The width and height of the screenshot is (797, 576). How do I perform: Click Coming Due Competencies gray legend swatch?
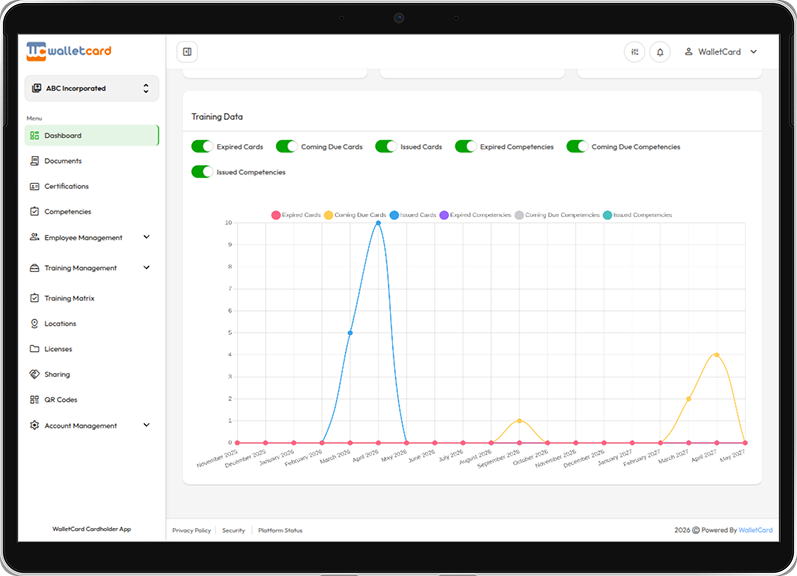[x=519, y=215]
